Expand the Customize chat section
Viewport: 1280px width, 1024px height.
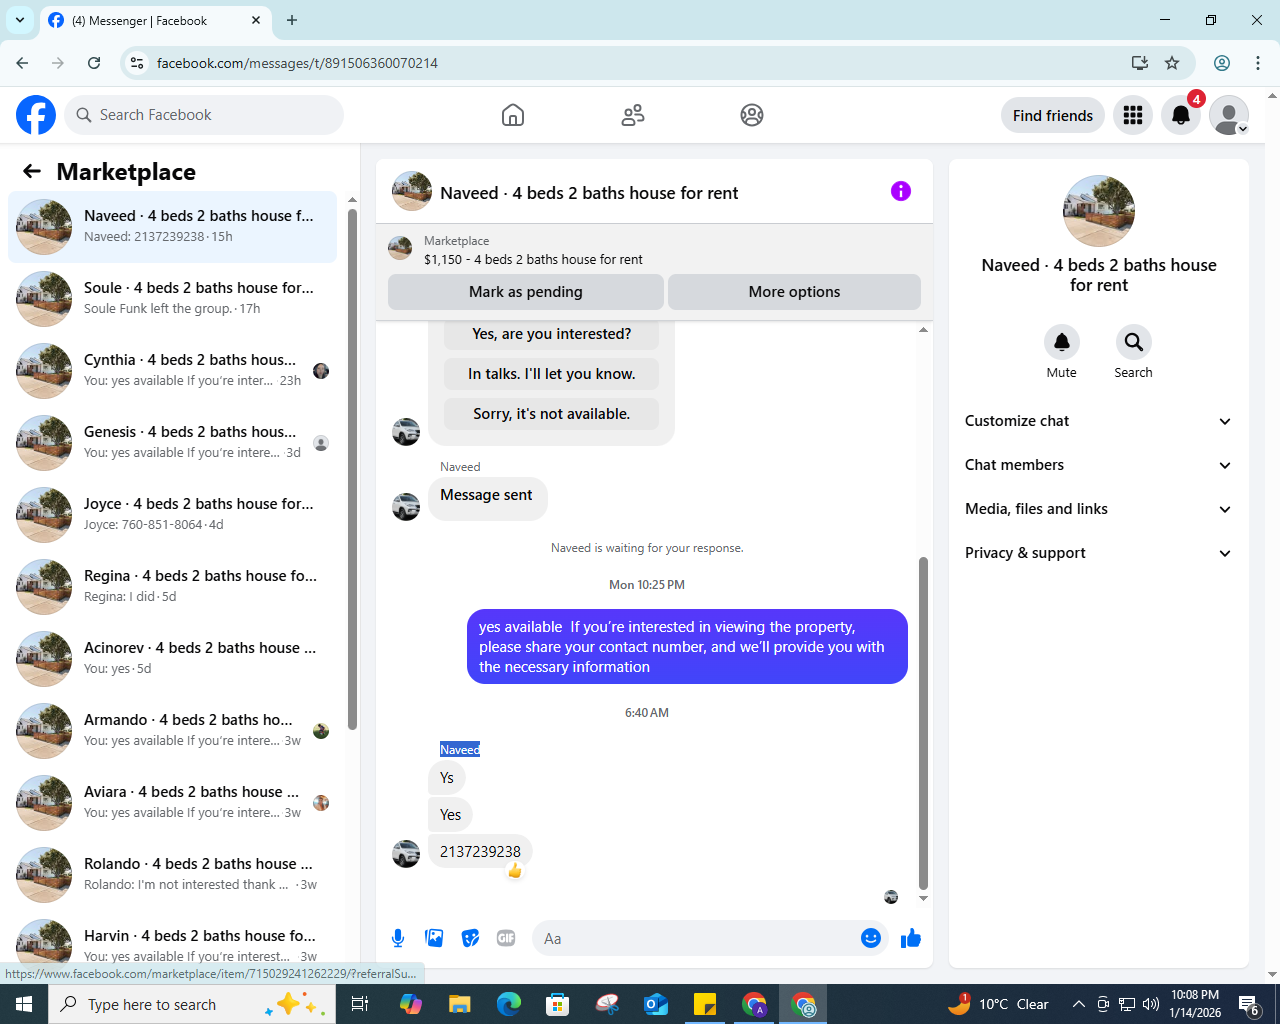pos(1099,421)
